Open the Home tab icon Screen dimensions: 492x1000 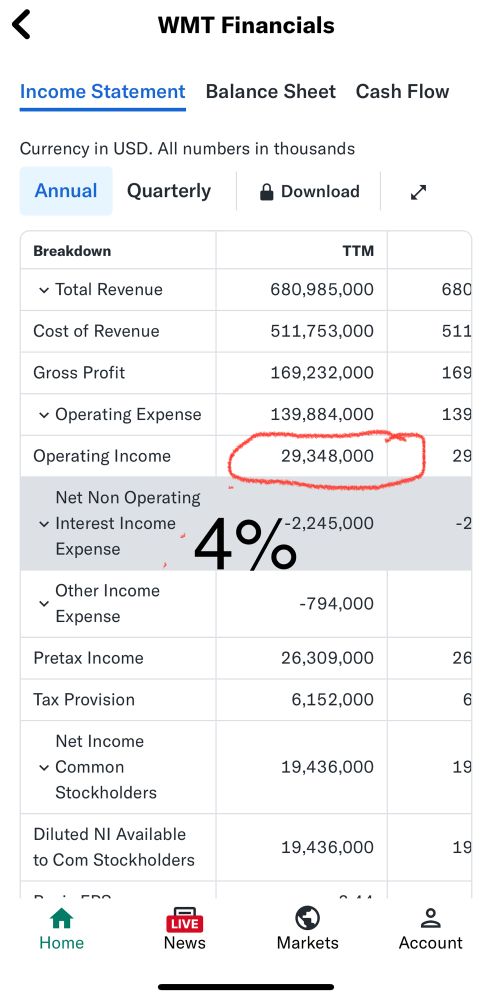click(61, 919)
